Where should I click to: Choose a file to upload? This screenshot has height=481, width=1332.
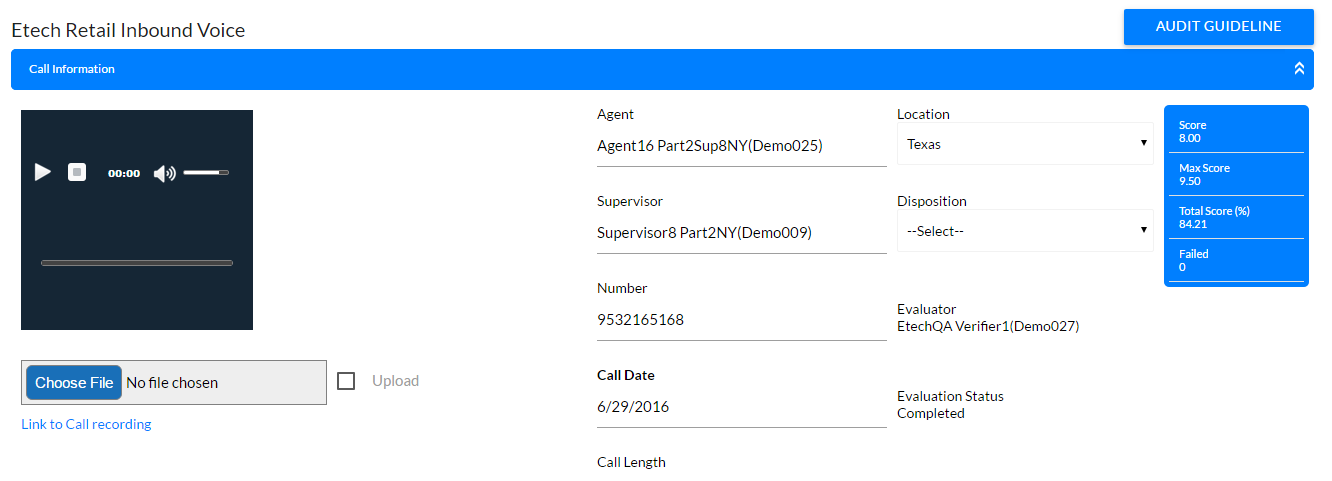click(74, 382)
